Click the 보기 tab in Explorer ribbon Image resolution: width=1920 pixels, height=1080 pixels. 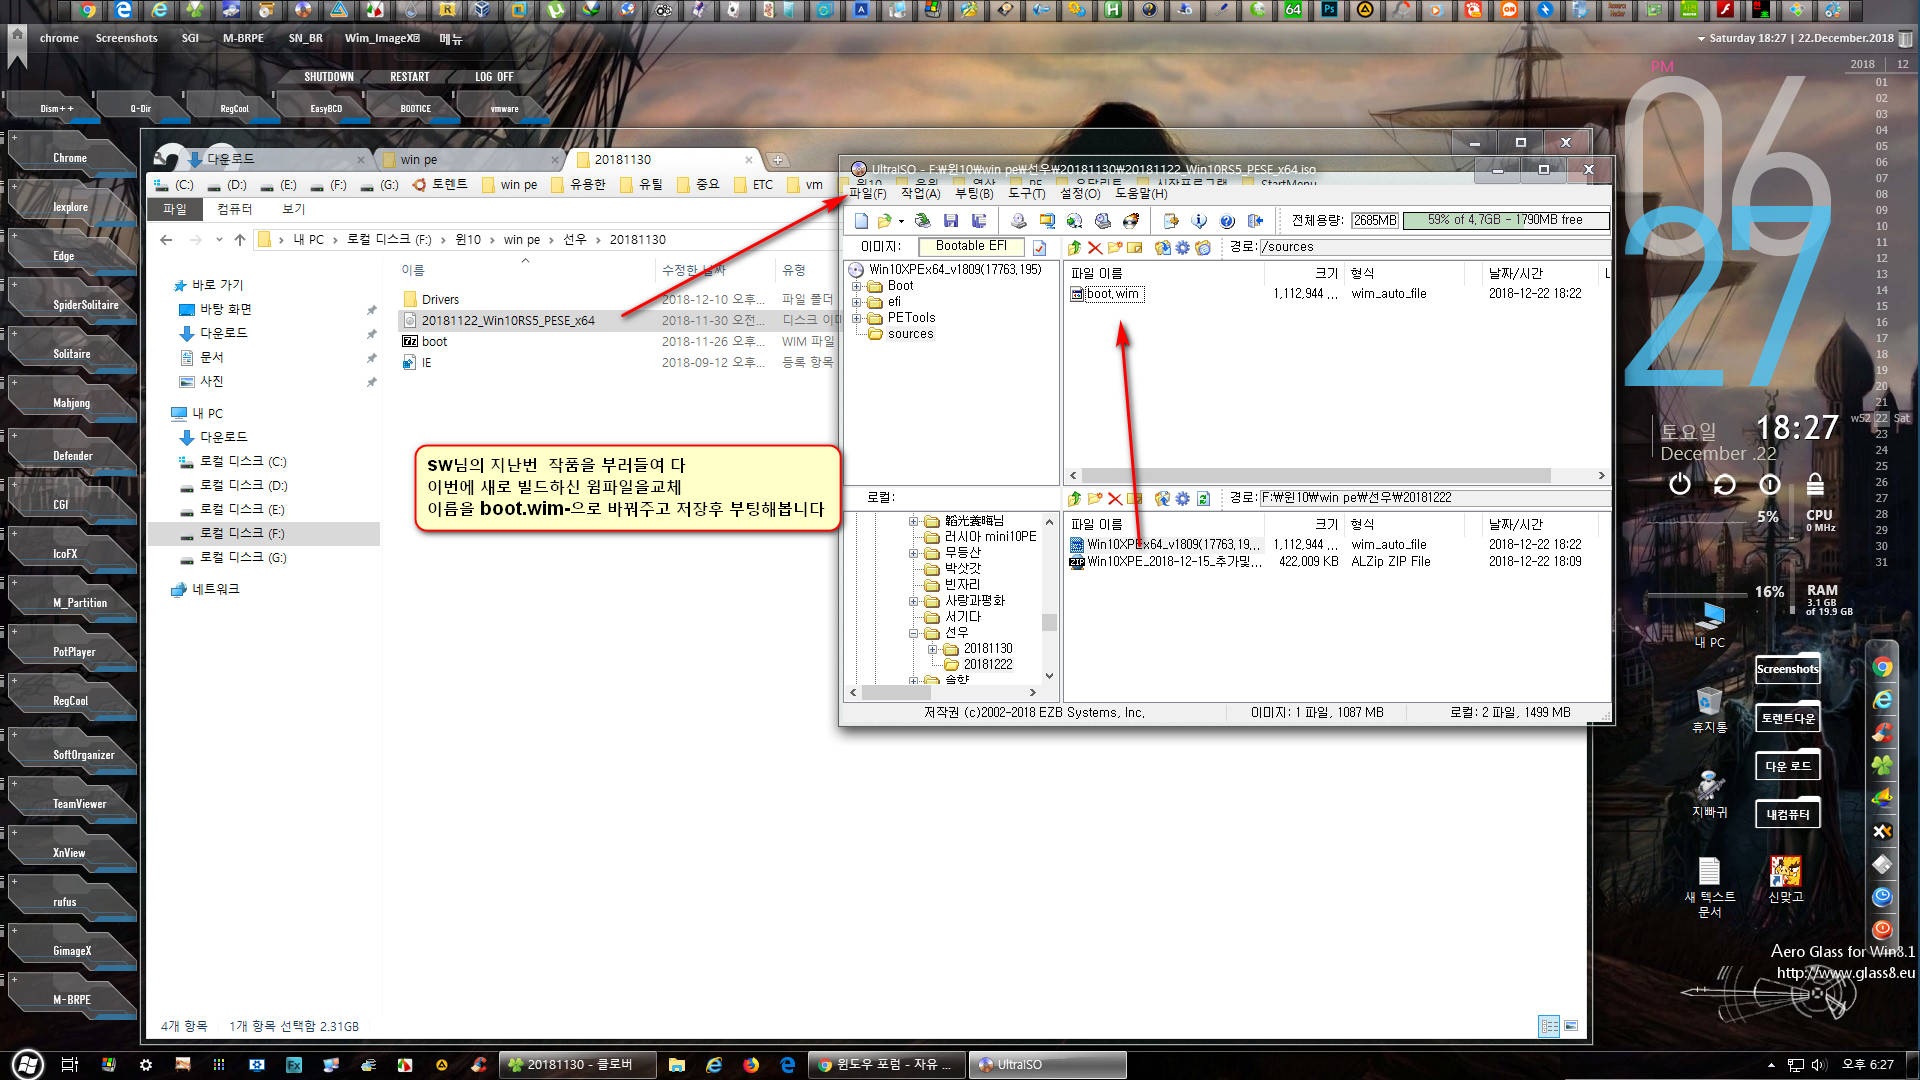[293, 209]
